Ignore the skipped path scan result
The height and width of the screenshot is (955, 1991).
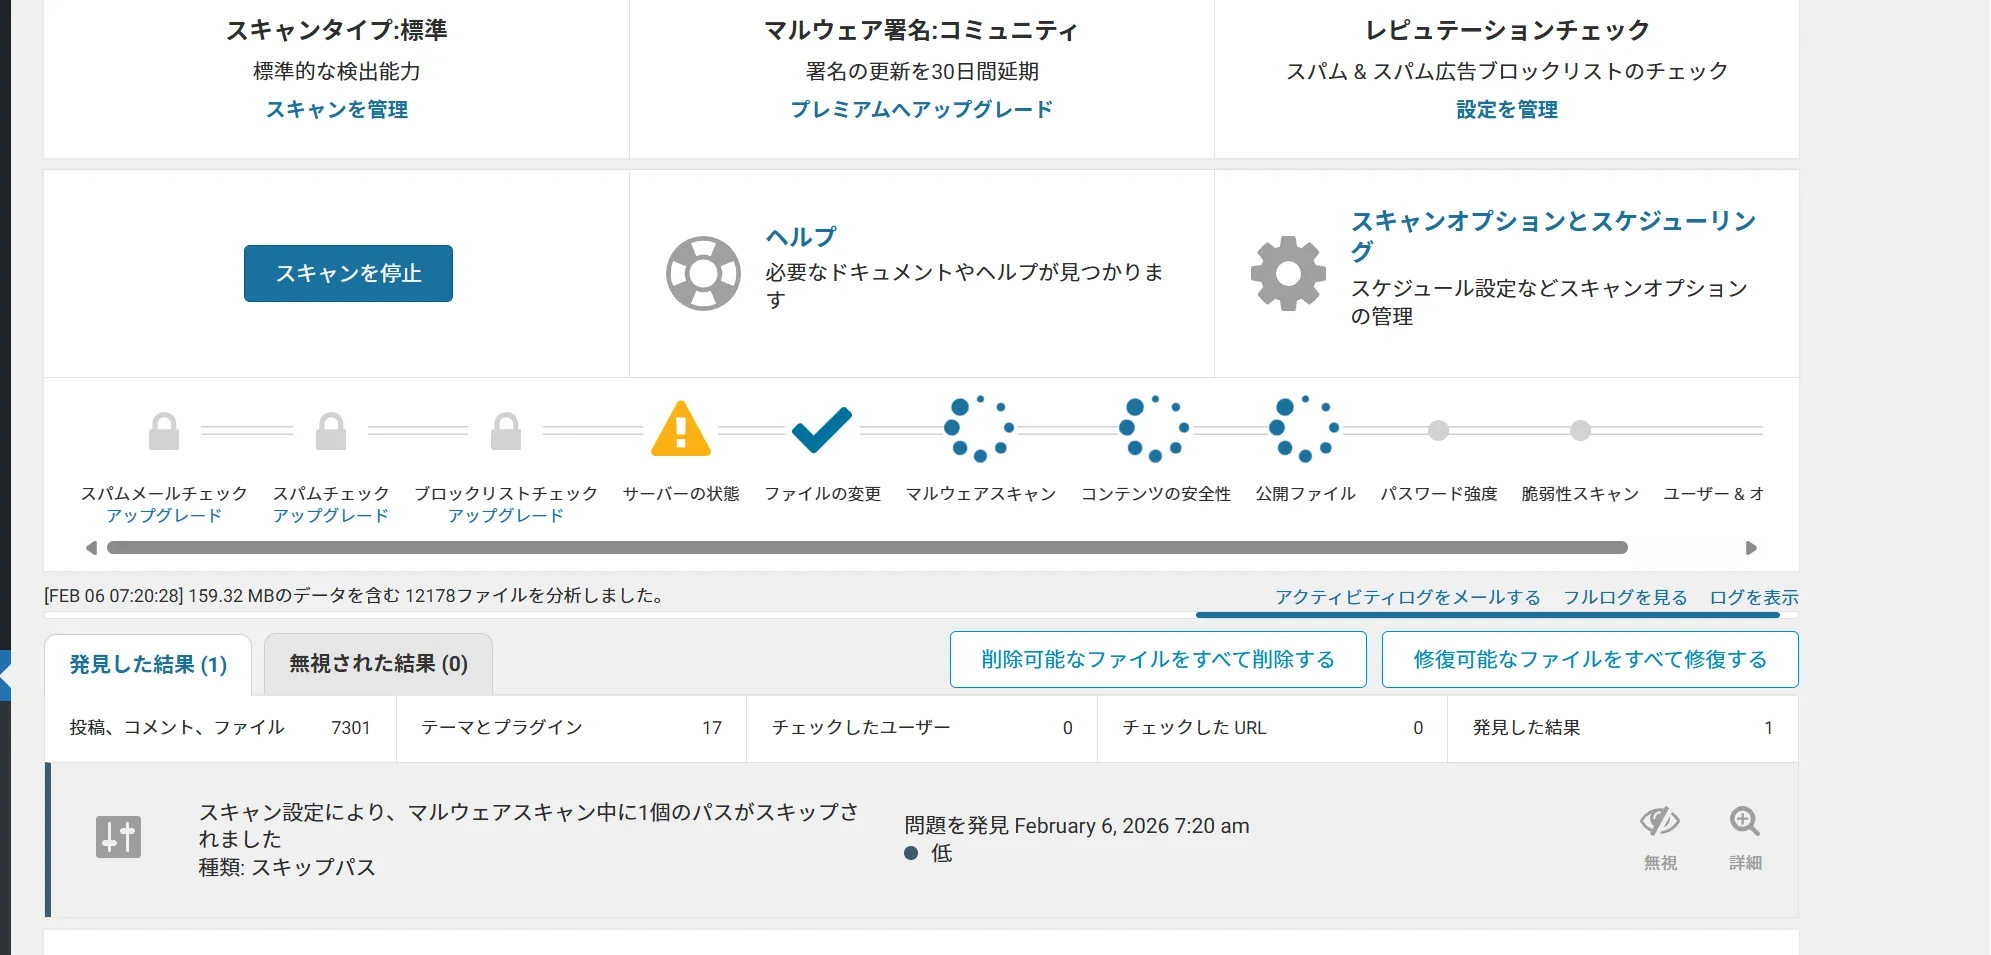coord(1660,836)
